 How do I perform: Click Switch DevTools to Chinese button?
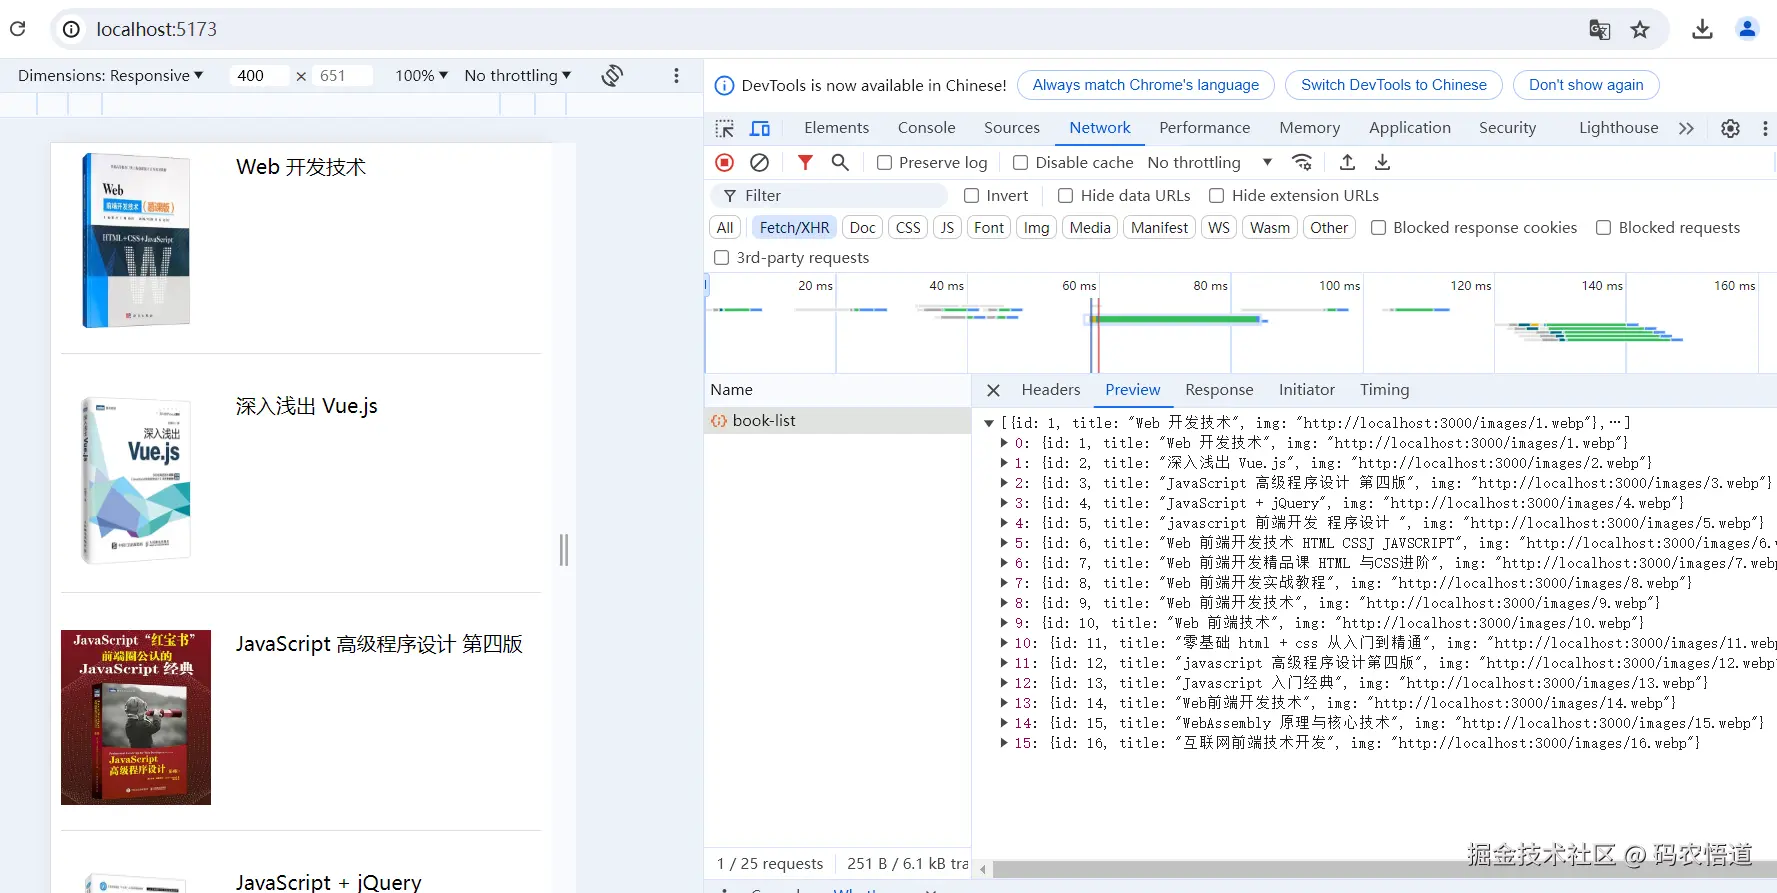click(x=1394, y=85)
